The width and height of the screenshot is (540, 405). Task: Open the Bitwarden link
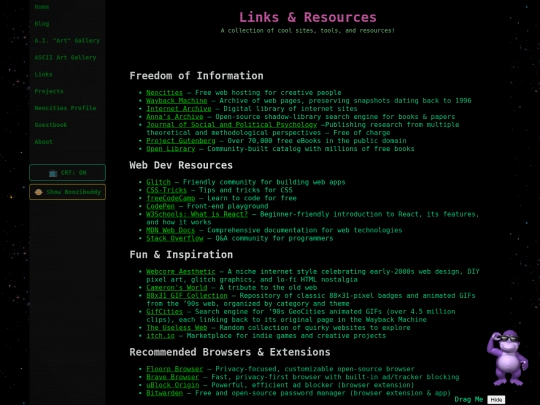click(164, 393)
